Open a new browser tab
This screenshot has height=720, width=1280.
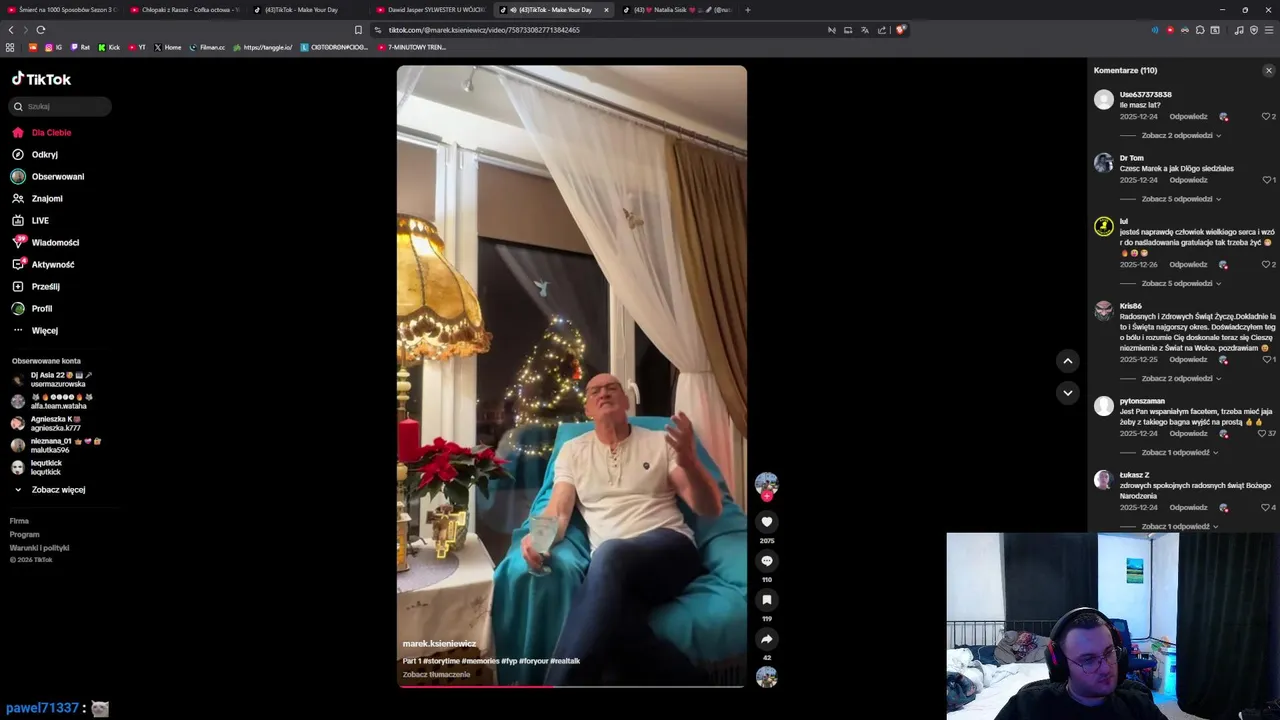pyautogui.click(x=747, y=10)
